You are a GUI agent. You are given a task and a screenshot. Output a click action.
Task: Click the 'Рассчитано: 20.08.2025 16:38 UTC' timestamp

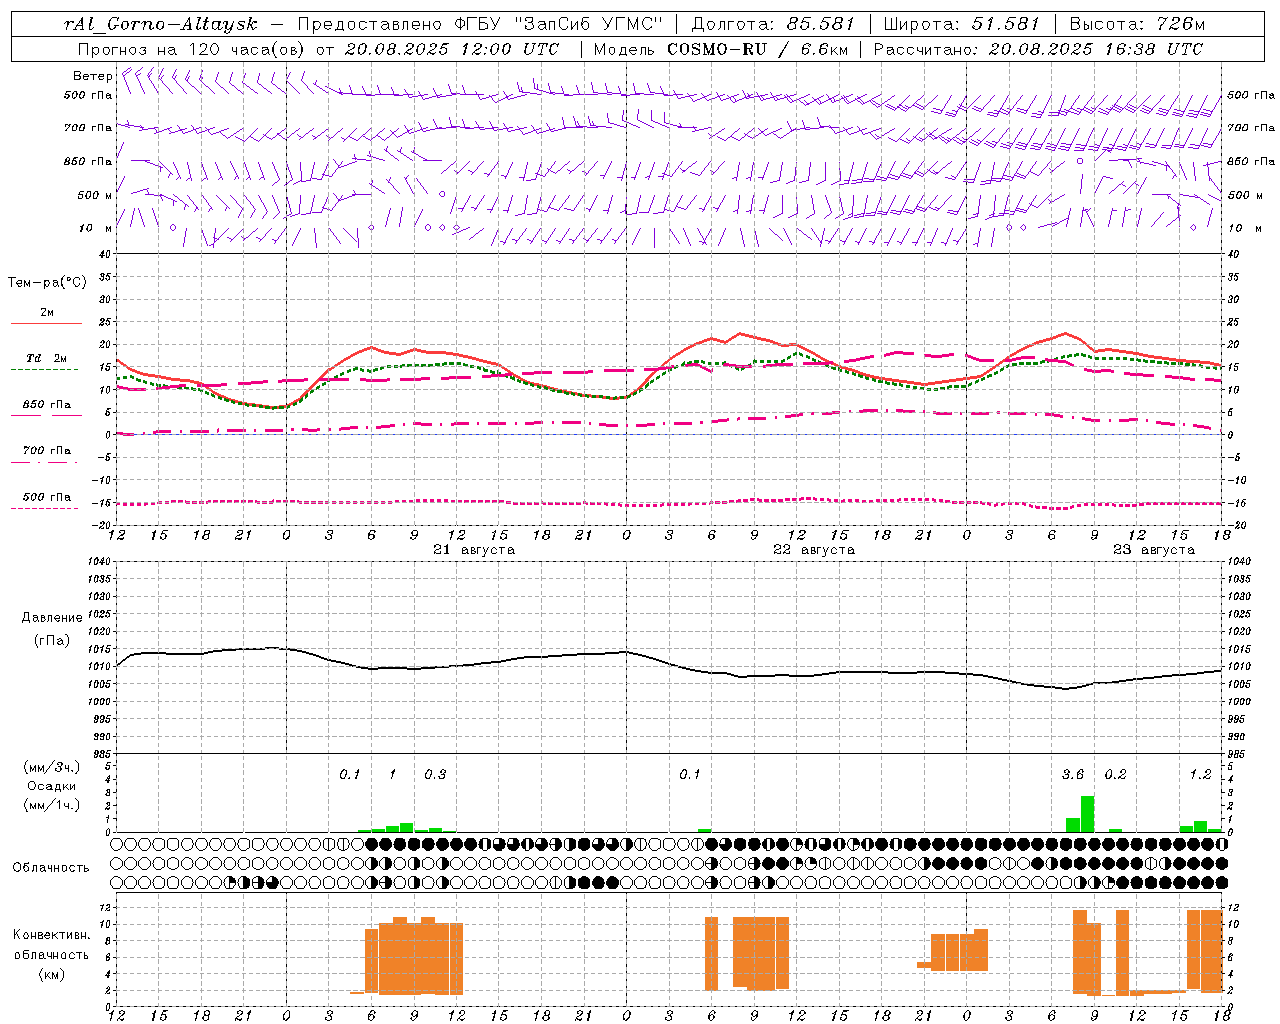(1039, 49)
